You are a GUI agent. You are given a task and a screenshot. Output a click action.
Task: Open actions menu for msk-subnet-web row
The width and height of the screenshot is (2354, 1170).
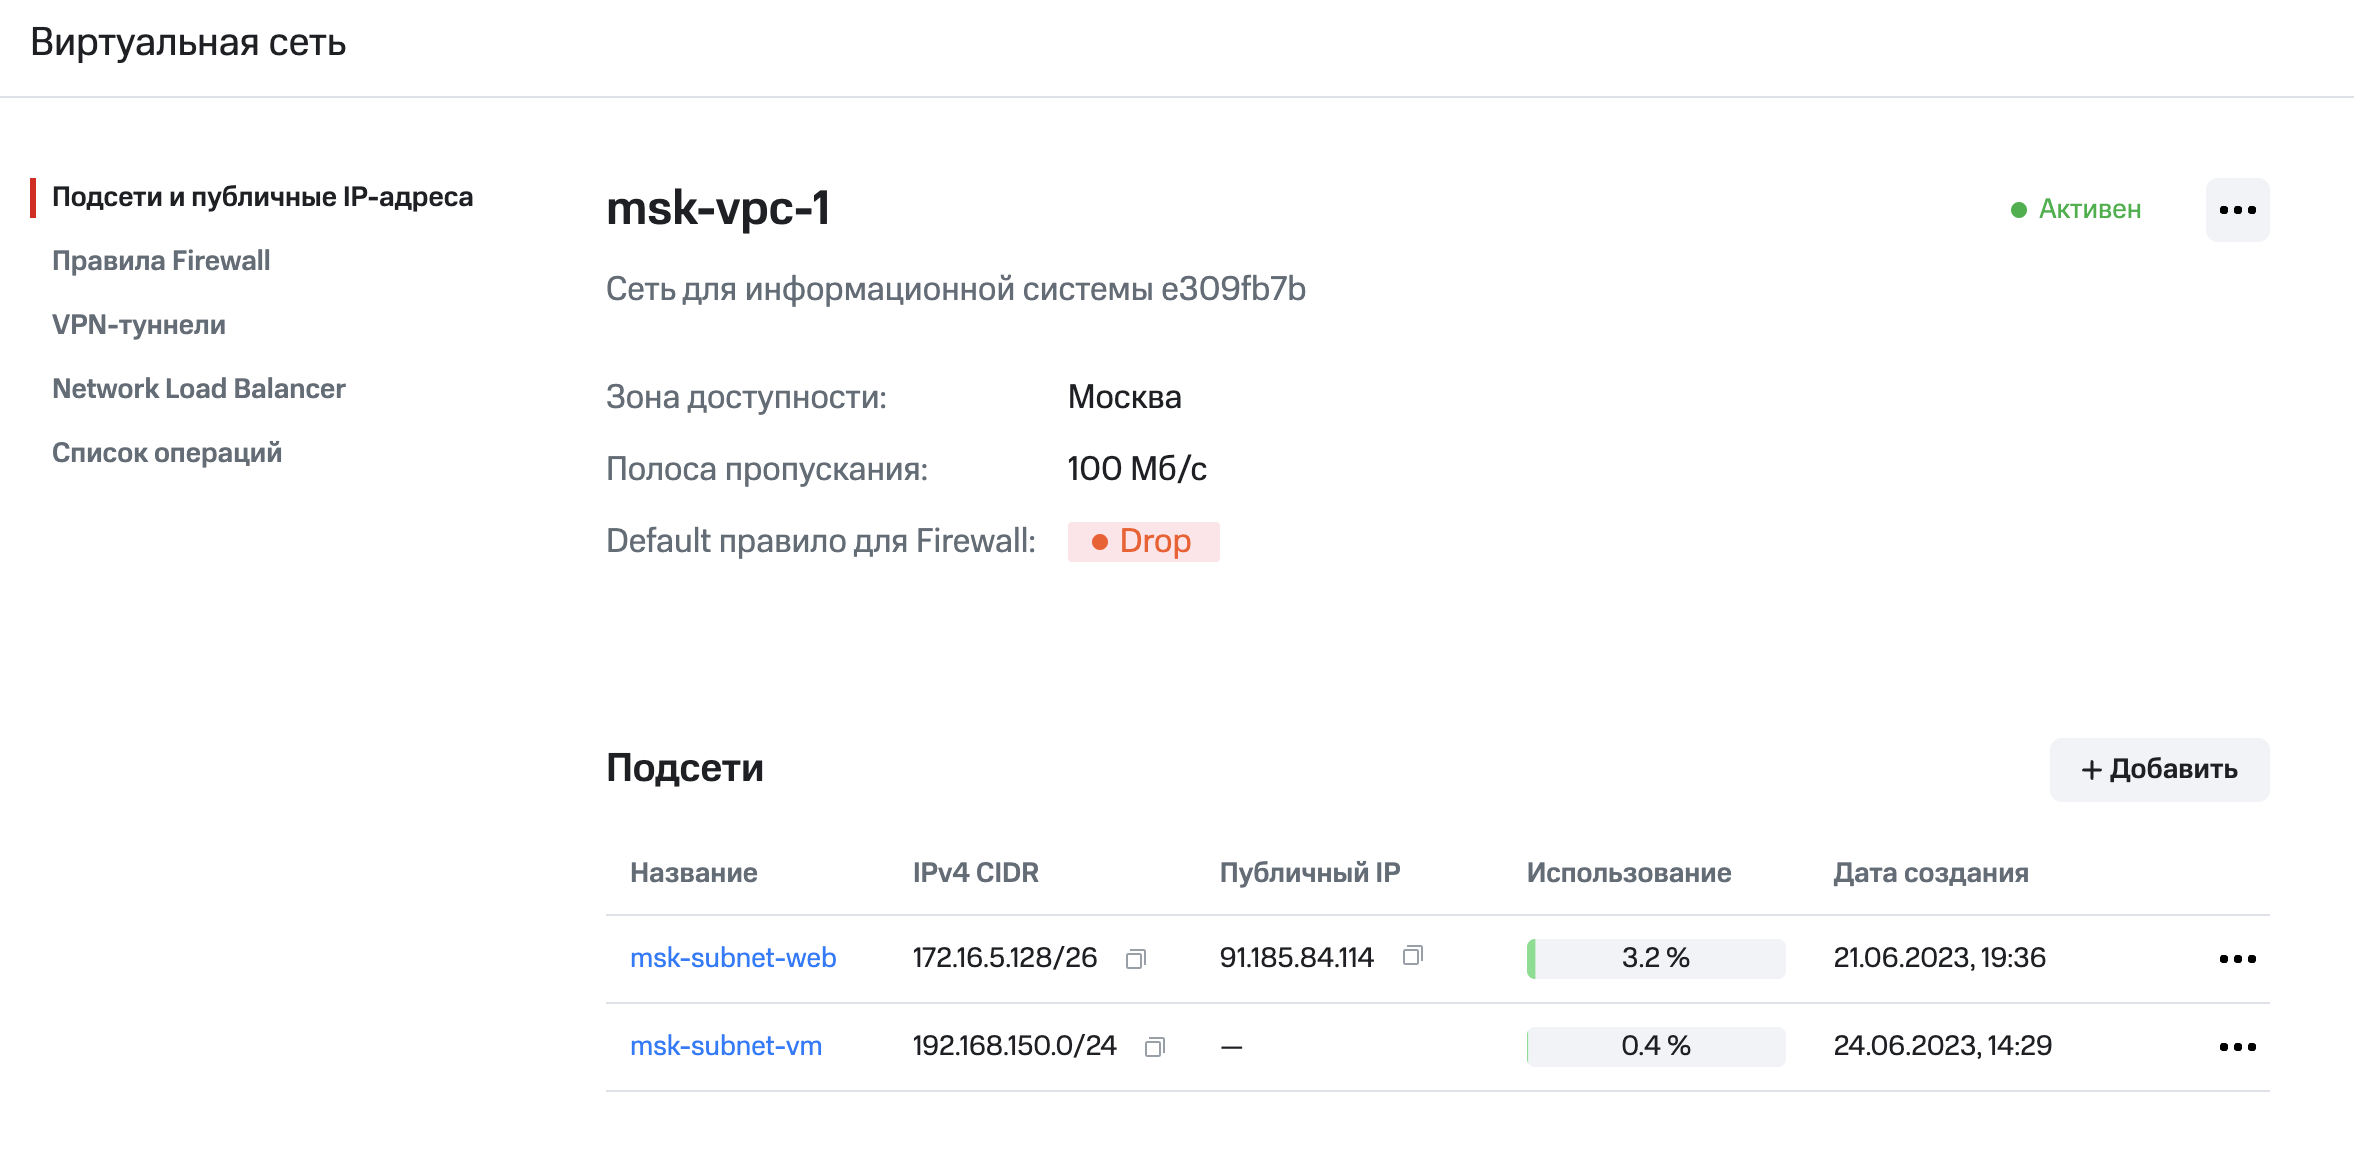(x=2237, y=959)
